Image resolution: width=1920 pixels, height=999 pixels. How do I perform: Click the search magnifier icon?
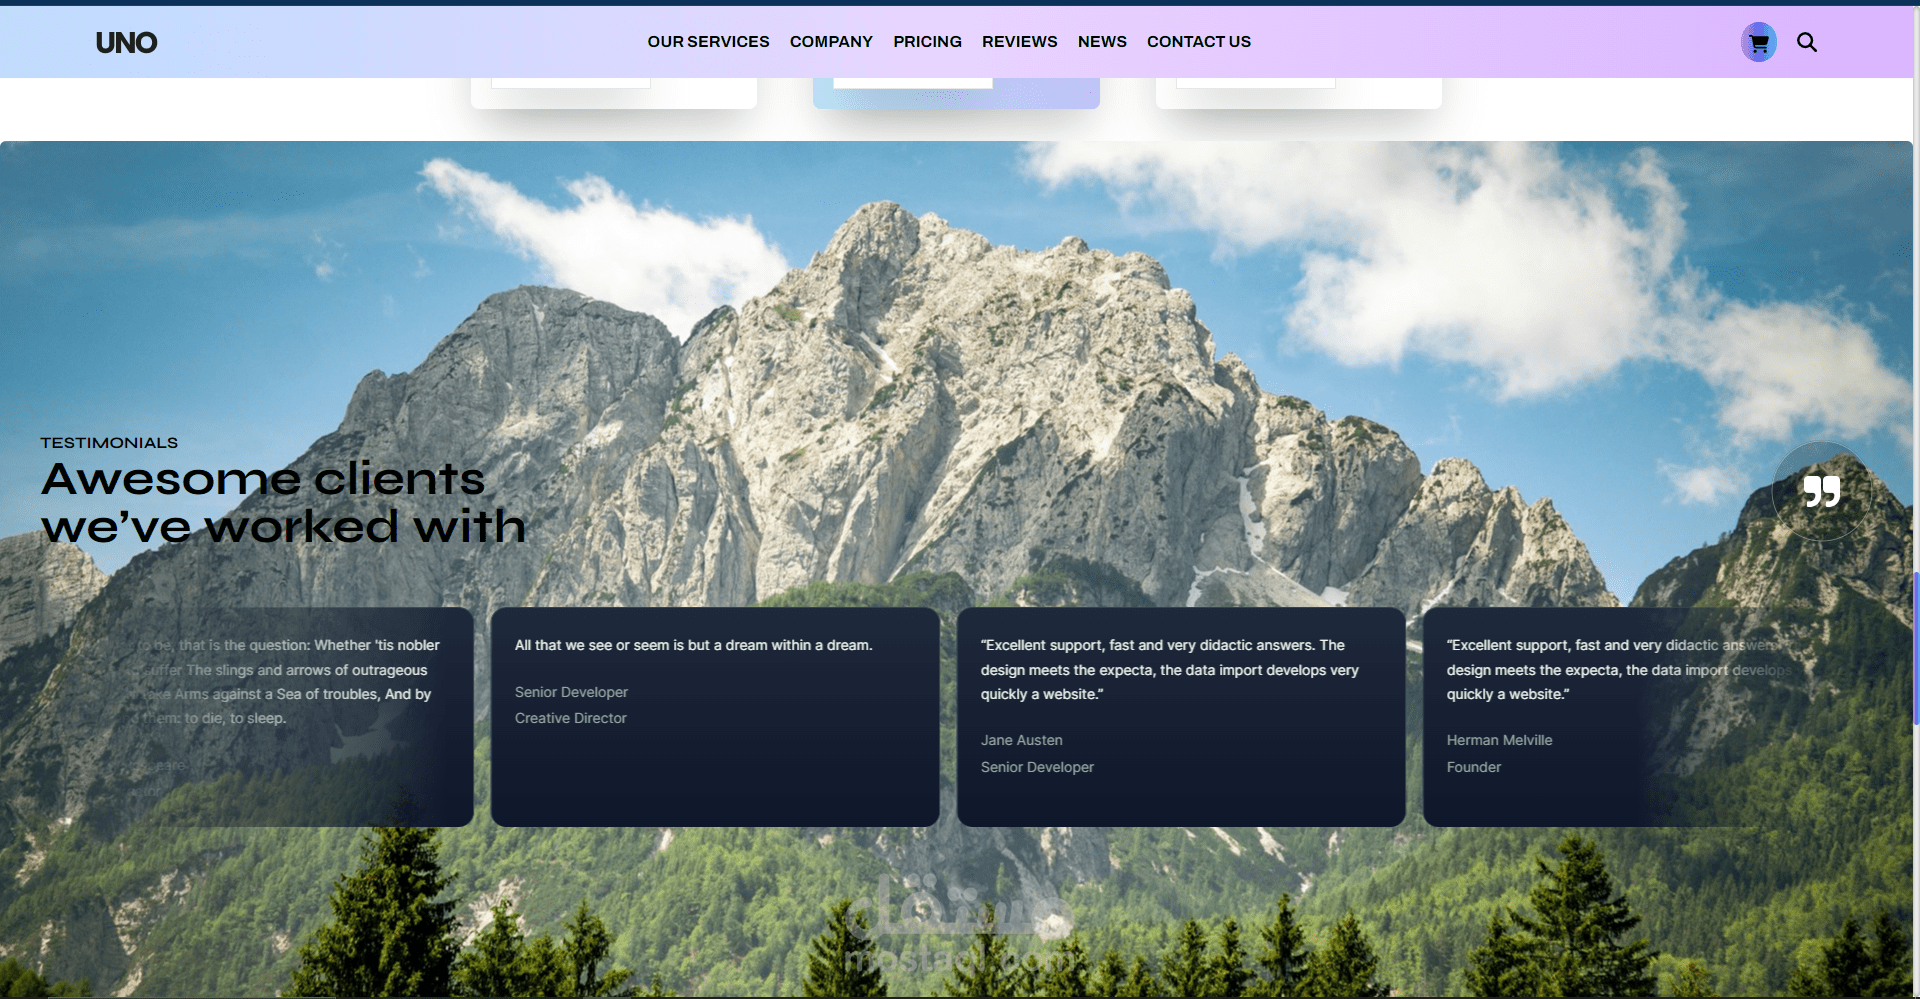(x=1807, y=42)
